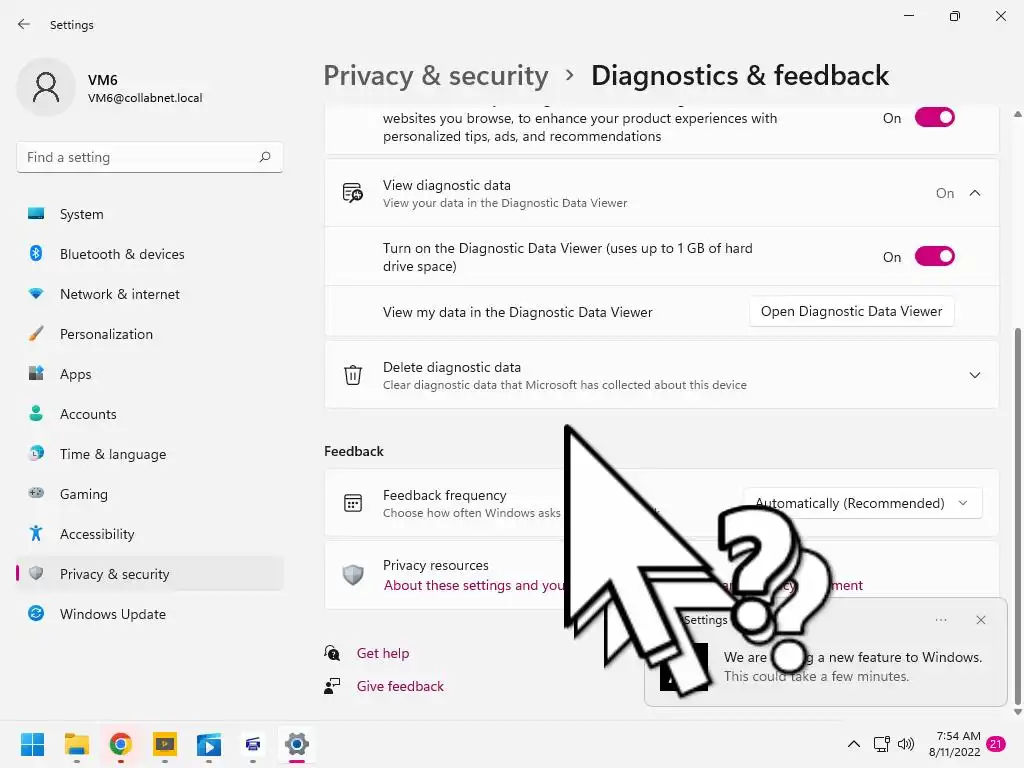Click the Gaming controller icon

(x=36, y=493)
